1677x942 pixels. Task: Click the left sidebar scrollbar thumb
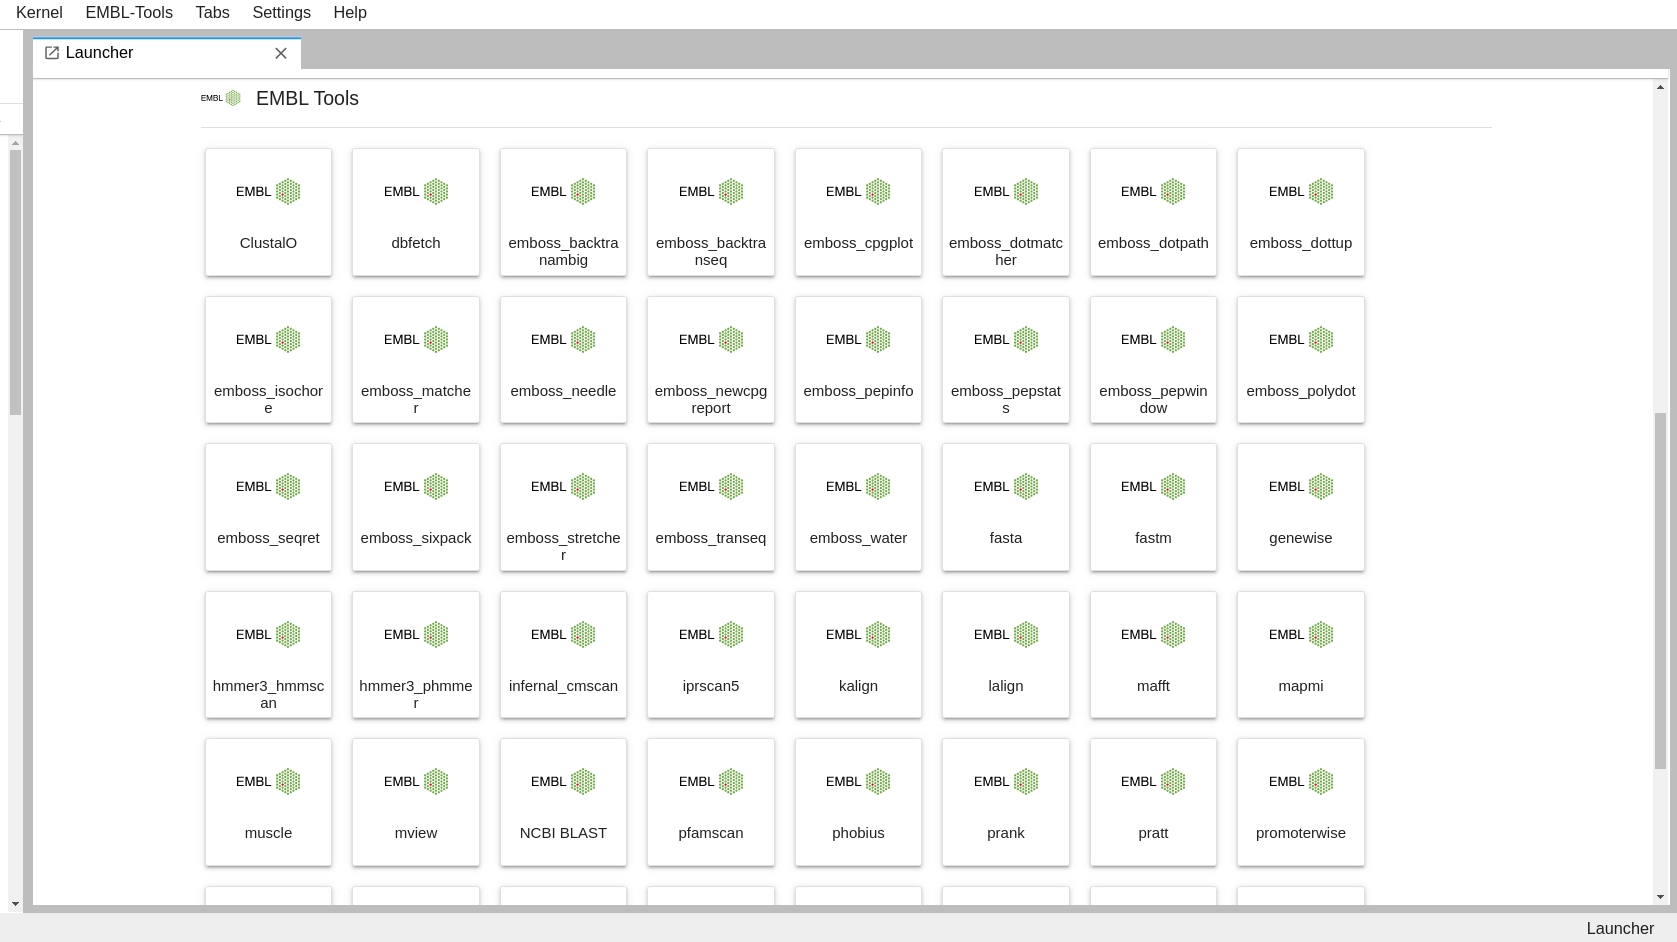[x=15, y=282]
